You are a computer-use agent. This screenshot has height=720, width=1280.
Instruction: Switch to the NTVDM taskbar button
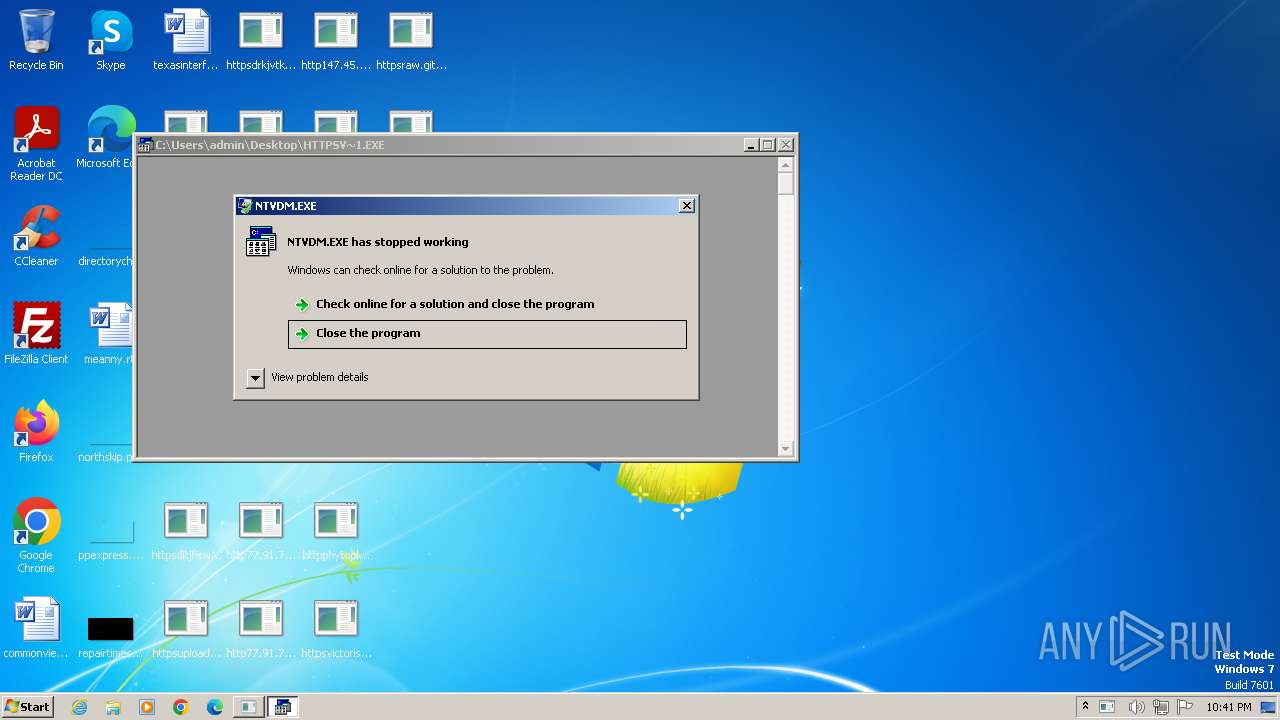coord(282,707)
